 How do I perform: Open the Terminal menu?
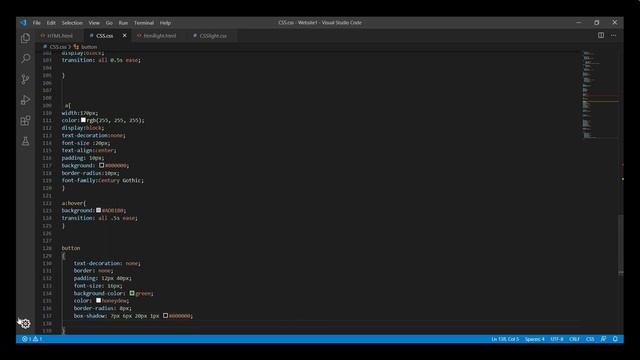pyautogui.click(x=144, y=23)
